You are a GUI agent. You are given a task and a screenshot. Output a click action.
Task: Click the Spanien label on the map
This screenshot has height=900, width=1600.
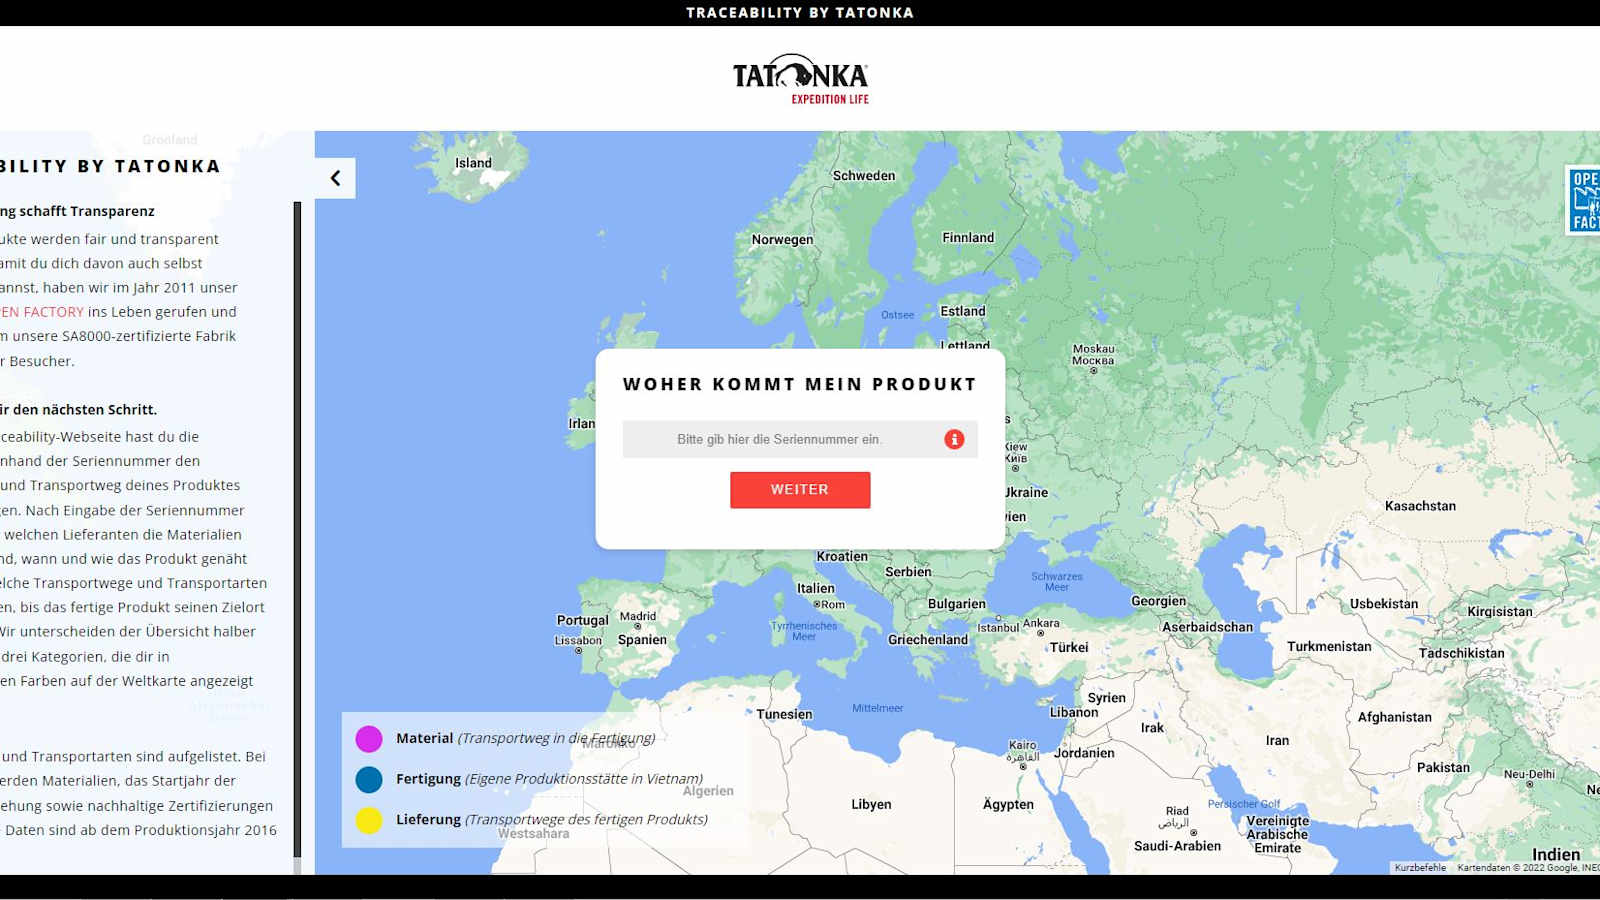642,640
